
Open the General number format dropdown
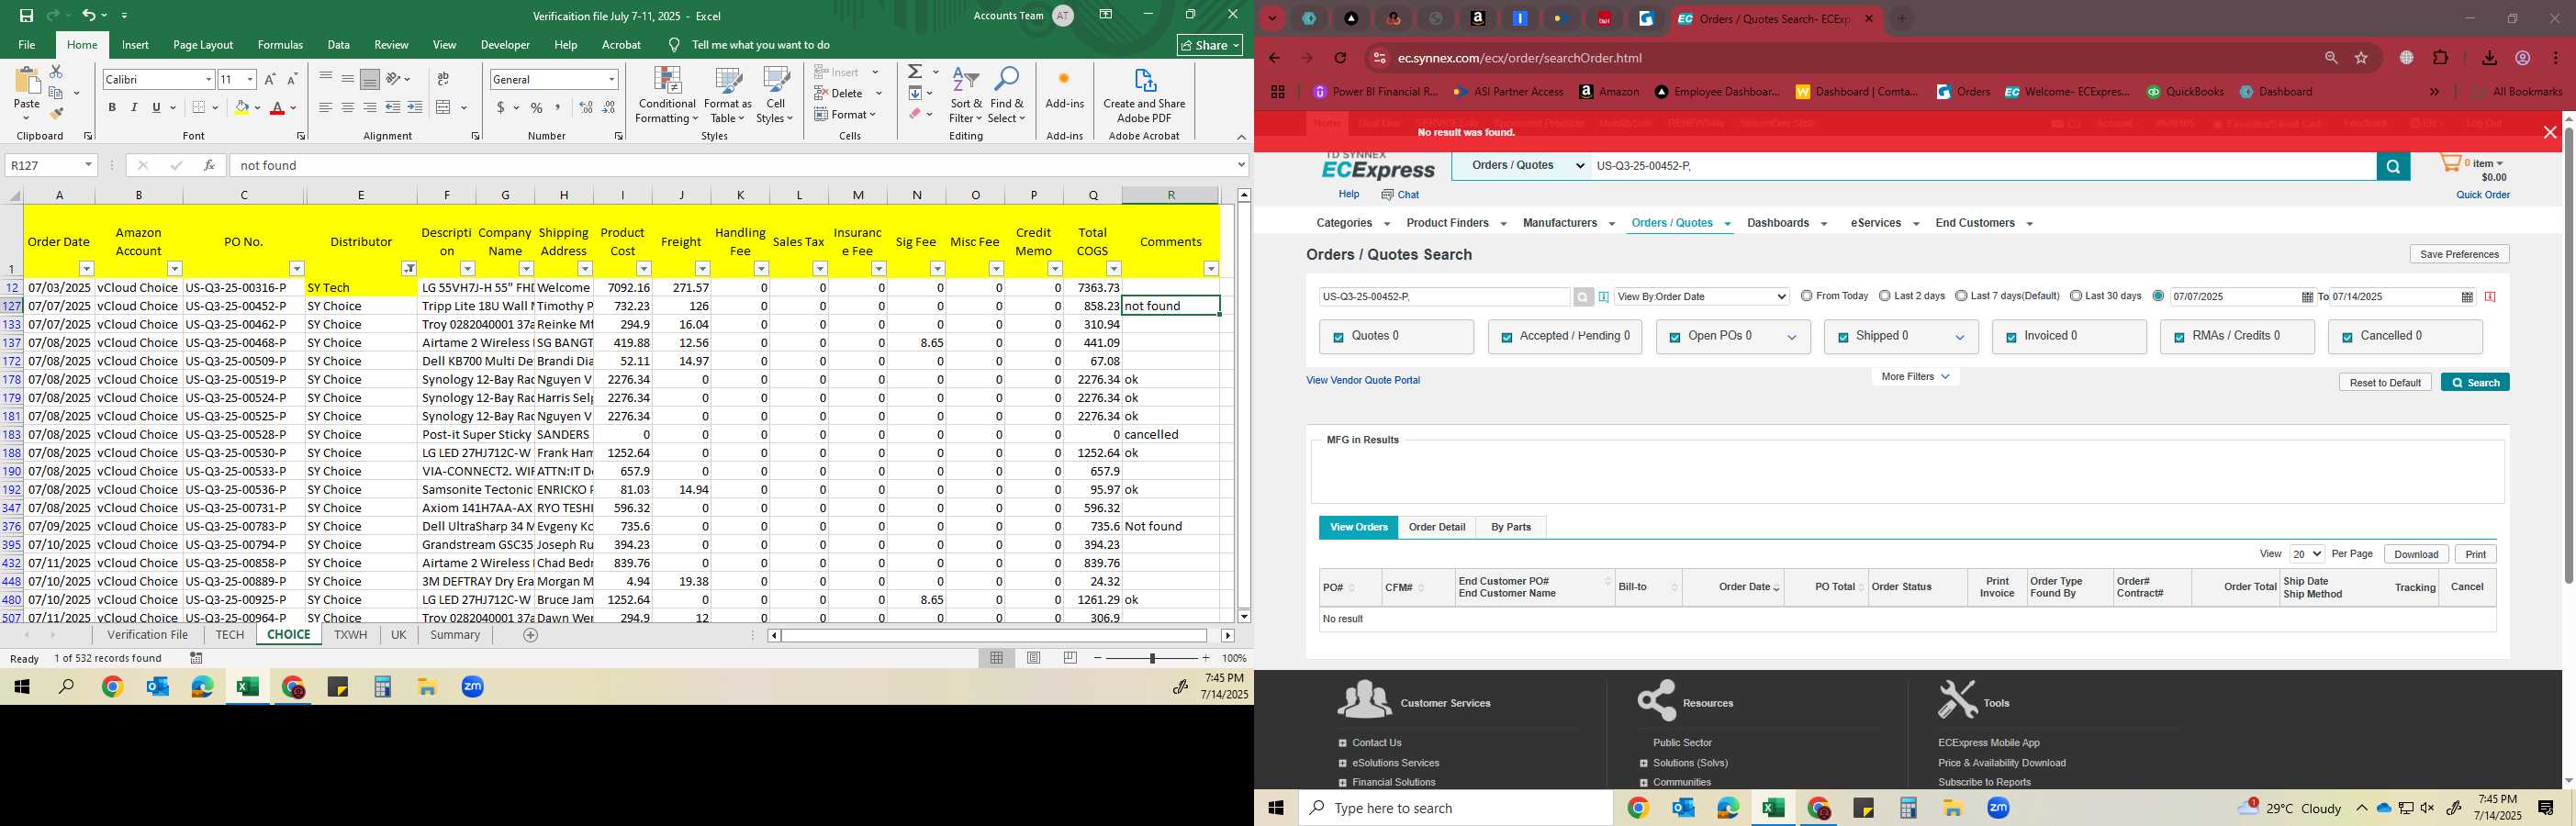pyautogui.click(x=611, y=79)
